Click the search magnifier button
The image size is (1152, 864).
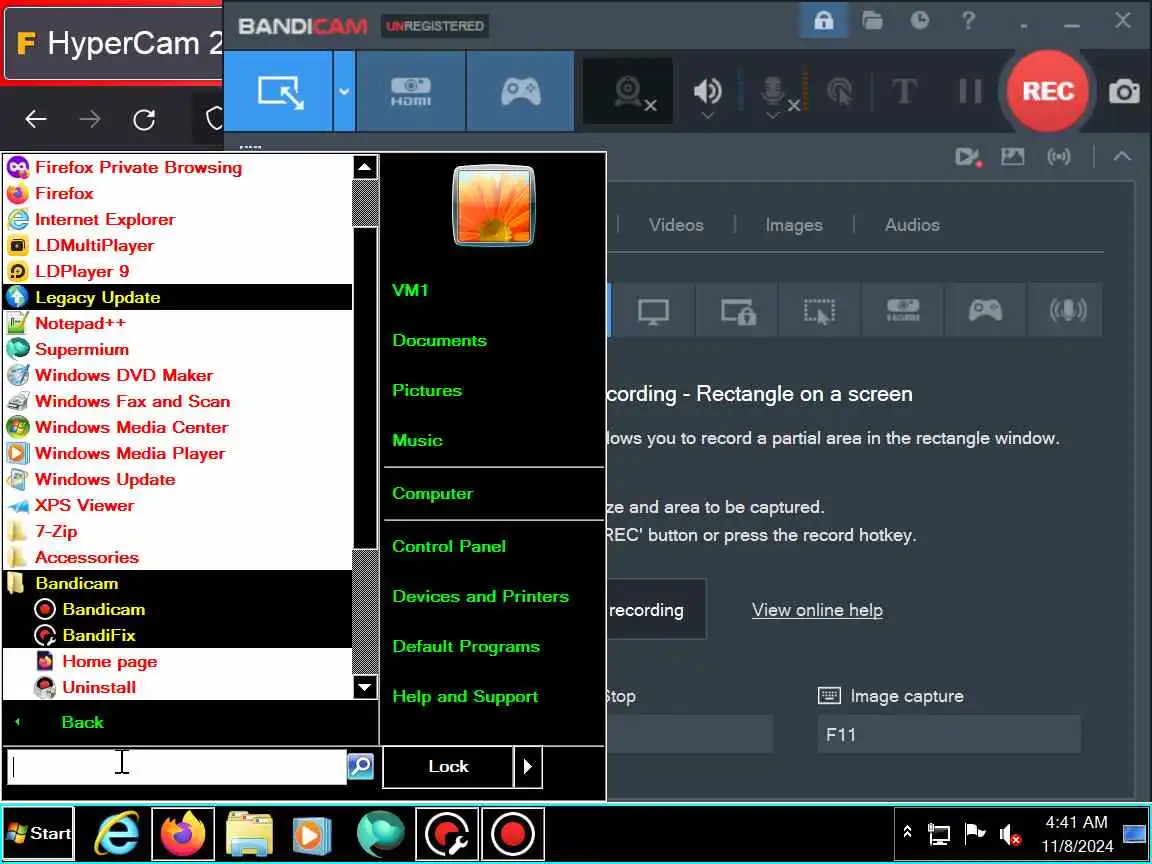(360, 766)
